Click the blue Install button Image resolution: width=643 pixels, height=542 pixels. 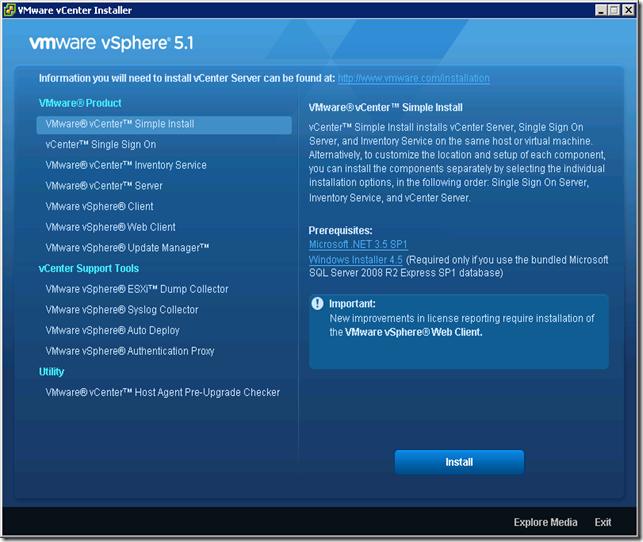tap(459, 462)
